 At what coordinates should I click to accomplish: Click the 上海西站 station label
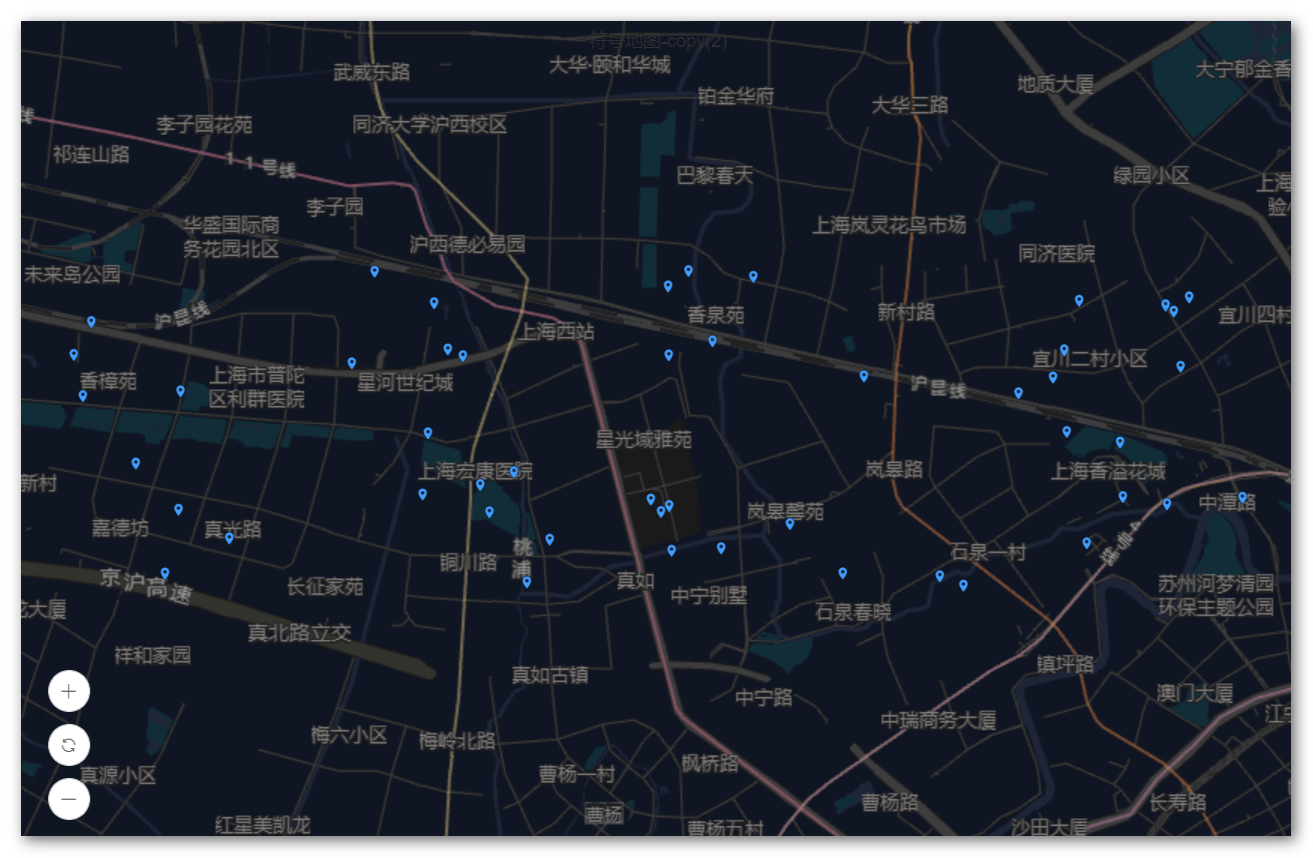(556, 331)
